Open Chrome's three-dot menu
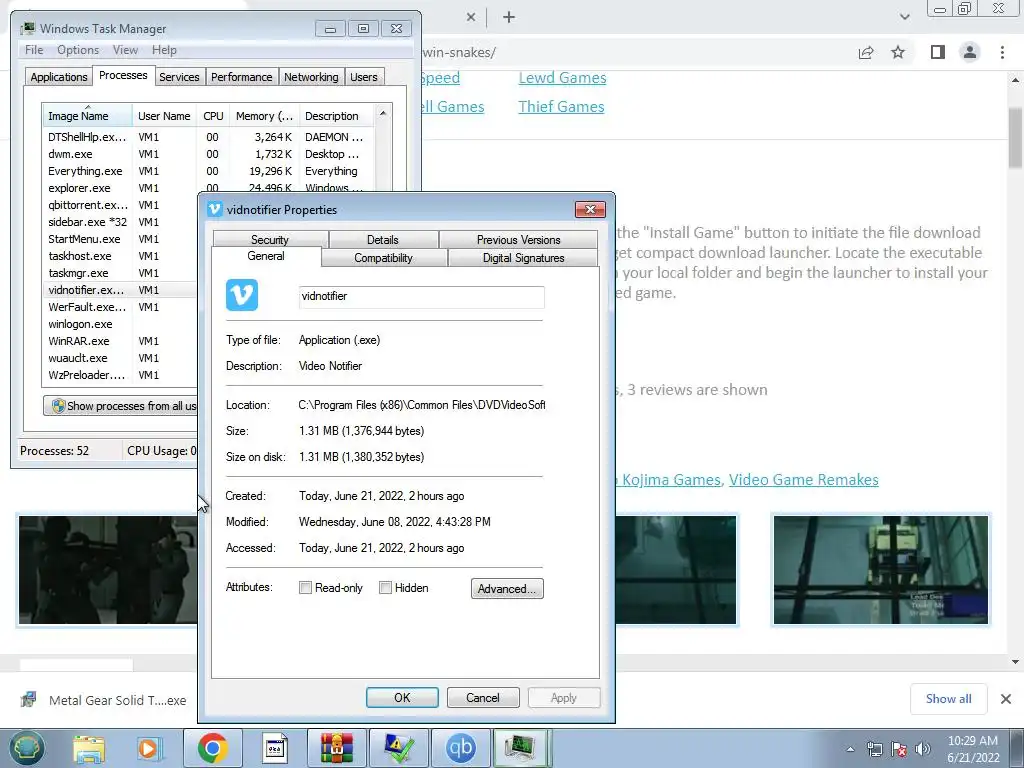 point(1002,52)
